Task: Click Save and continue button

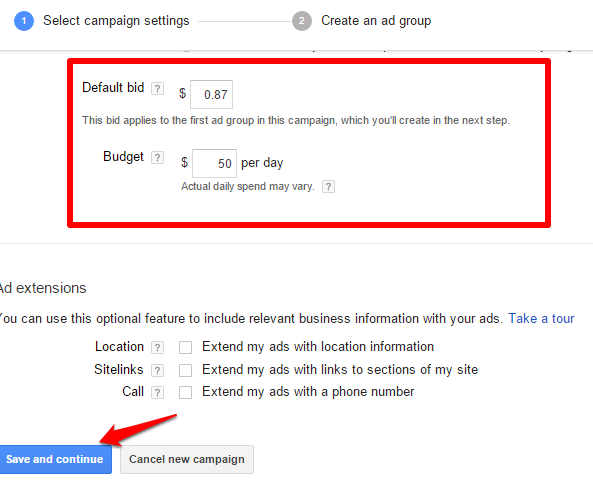Action: tap(55, 459)
